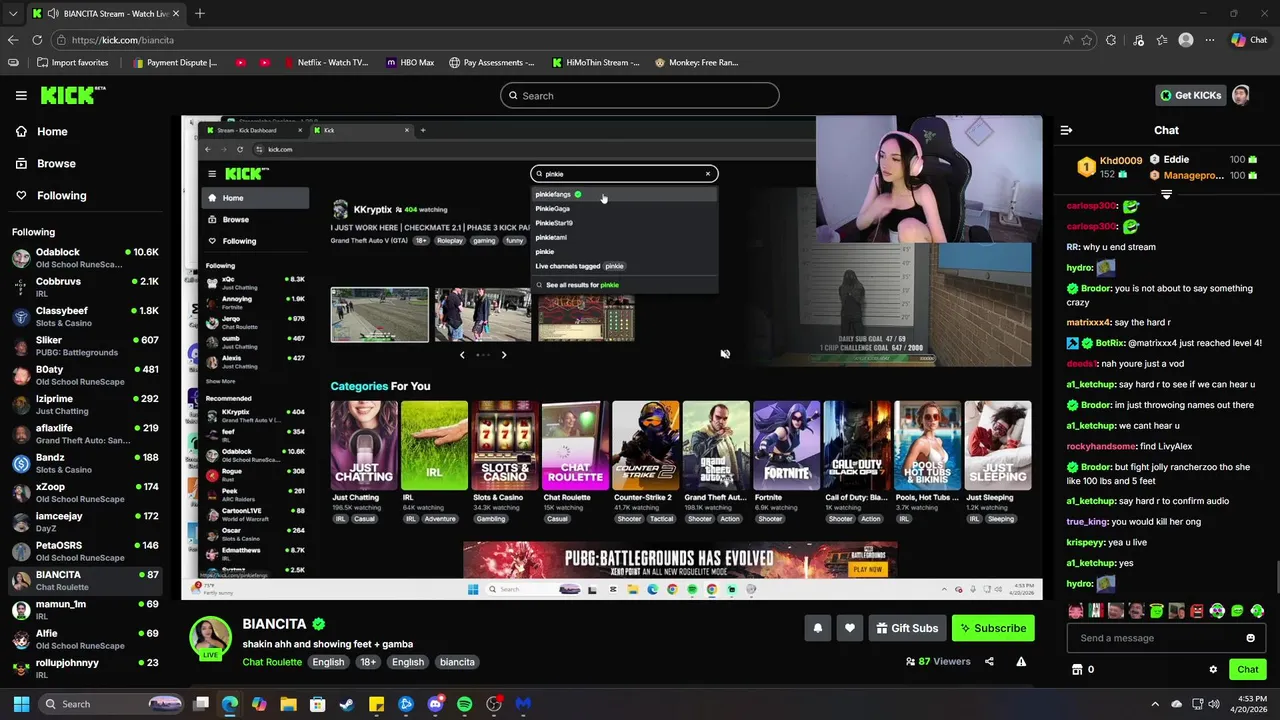Open Spotify from the taskbar
This screenshot has width=1280, height=720.
click(464, 704)
